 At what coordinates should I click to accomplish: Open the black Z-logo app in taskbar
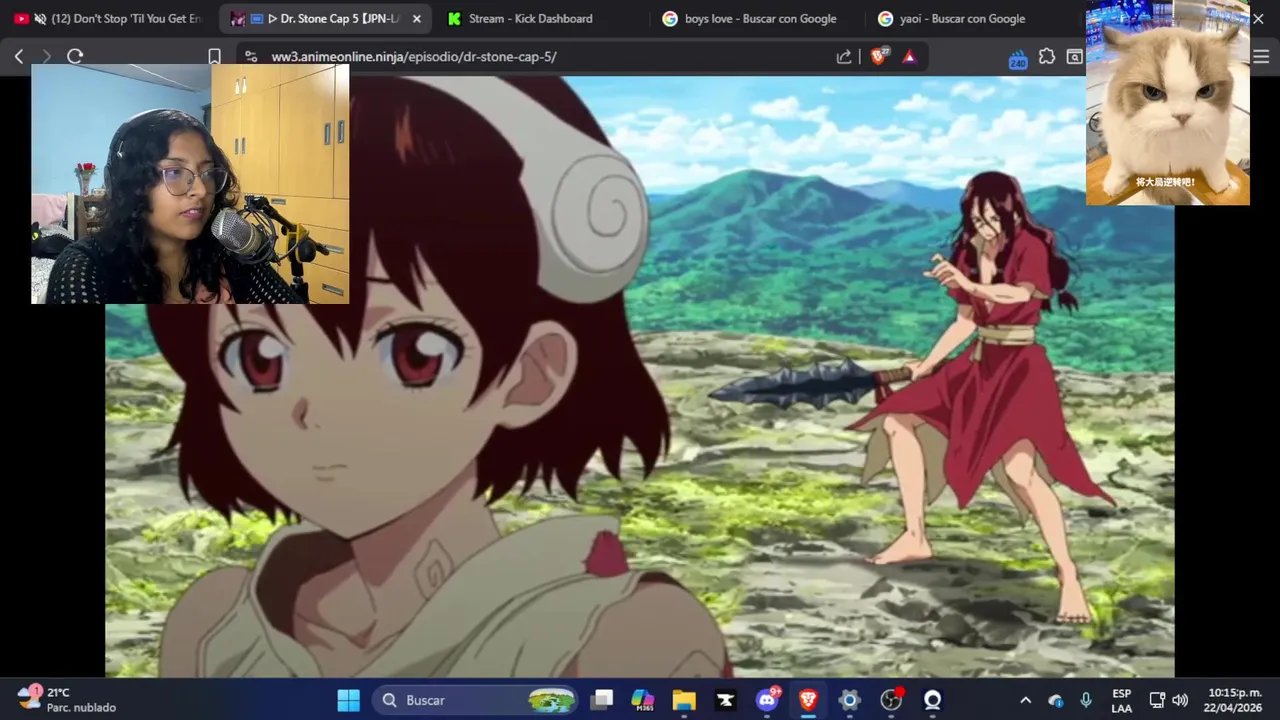click(x=725, y=700)
